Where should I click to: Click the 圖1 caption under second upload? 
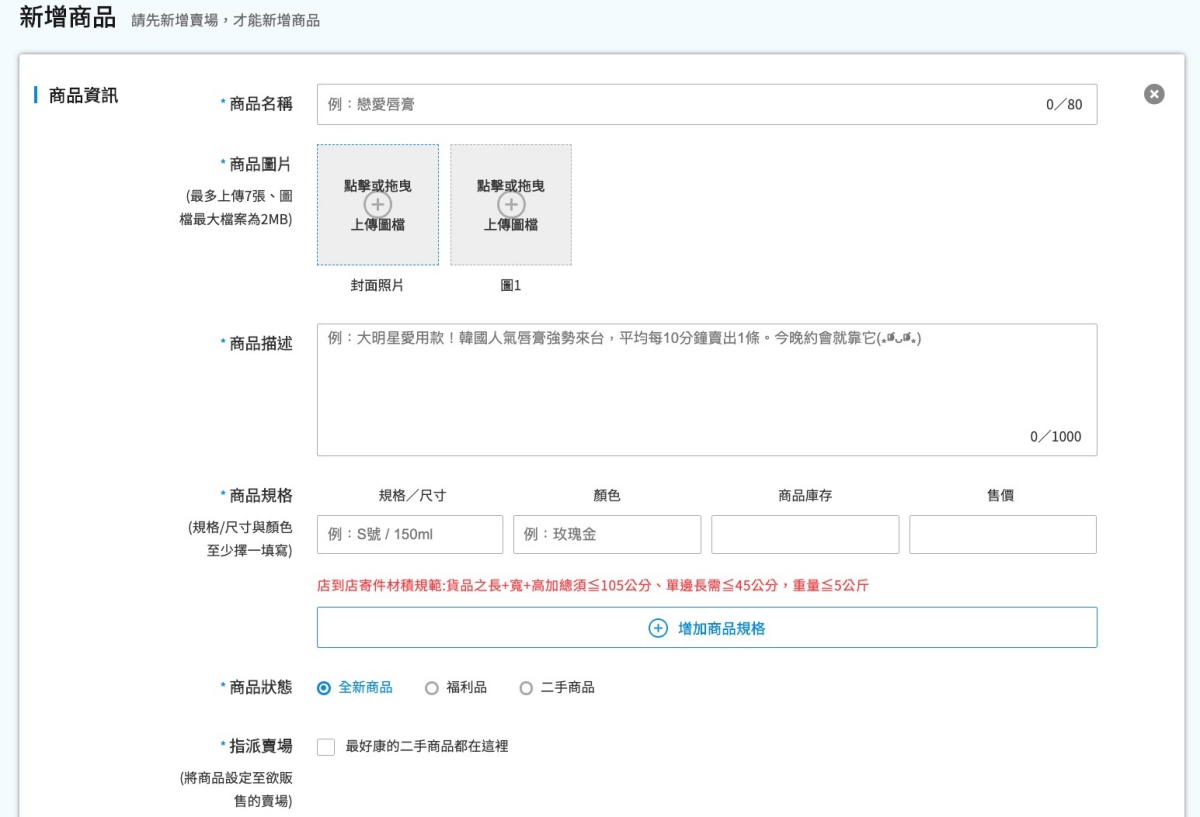511,286
